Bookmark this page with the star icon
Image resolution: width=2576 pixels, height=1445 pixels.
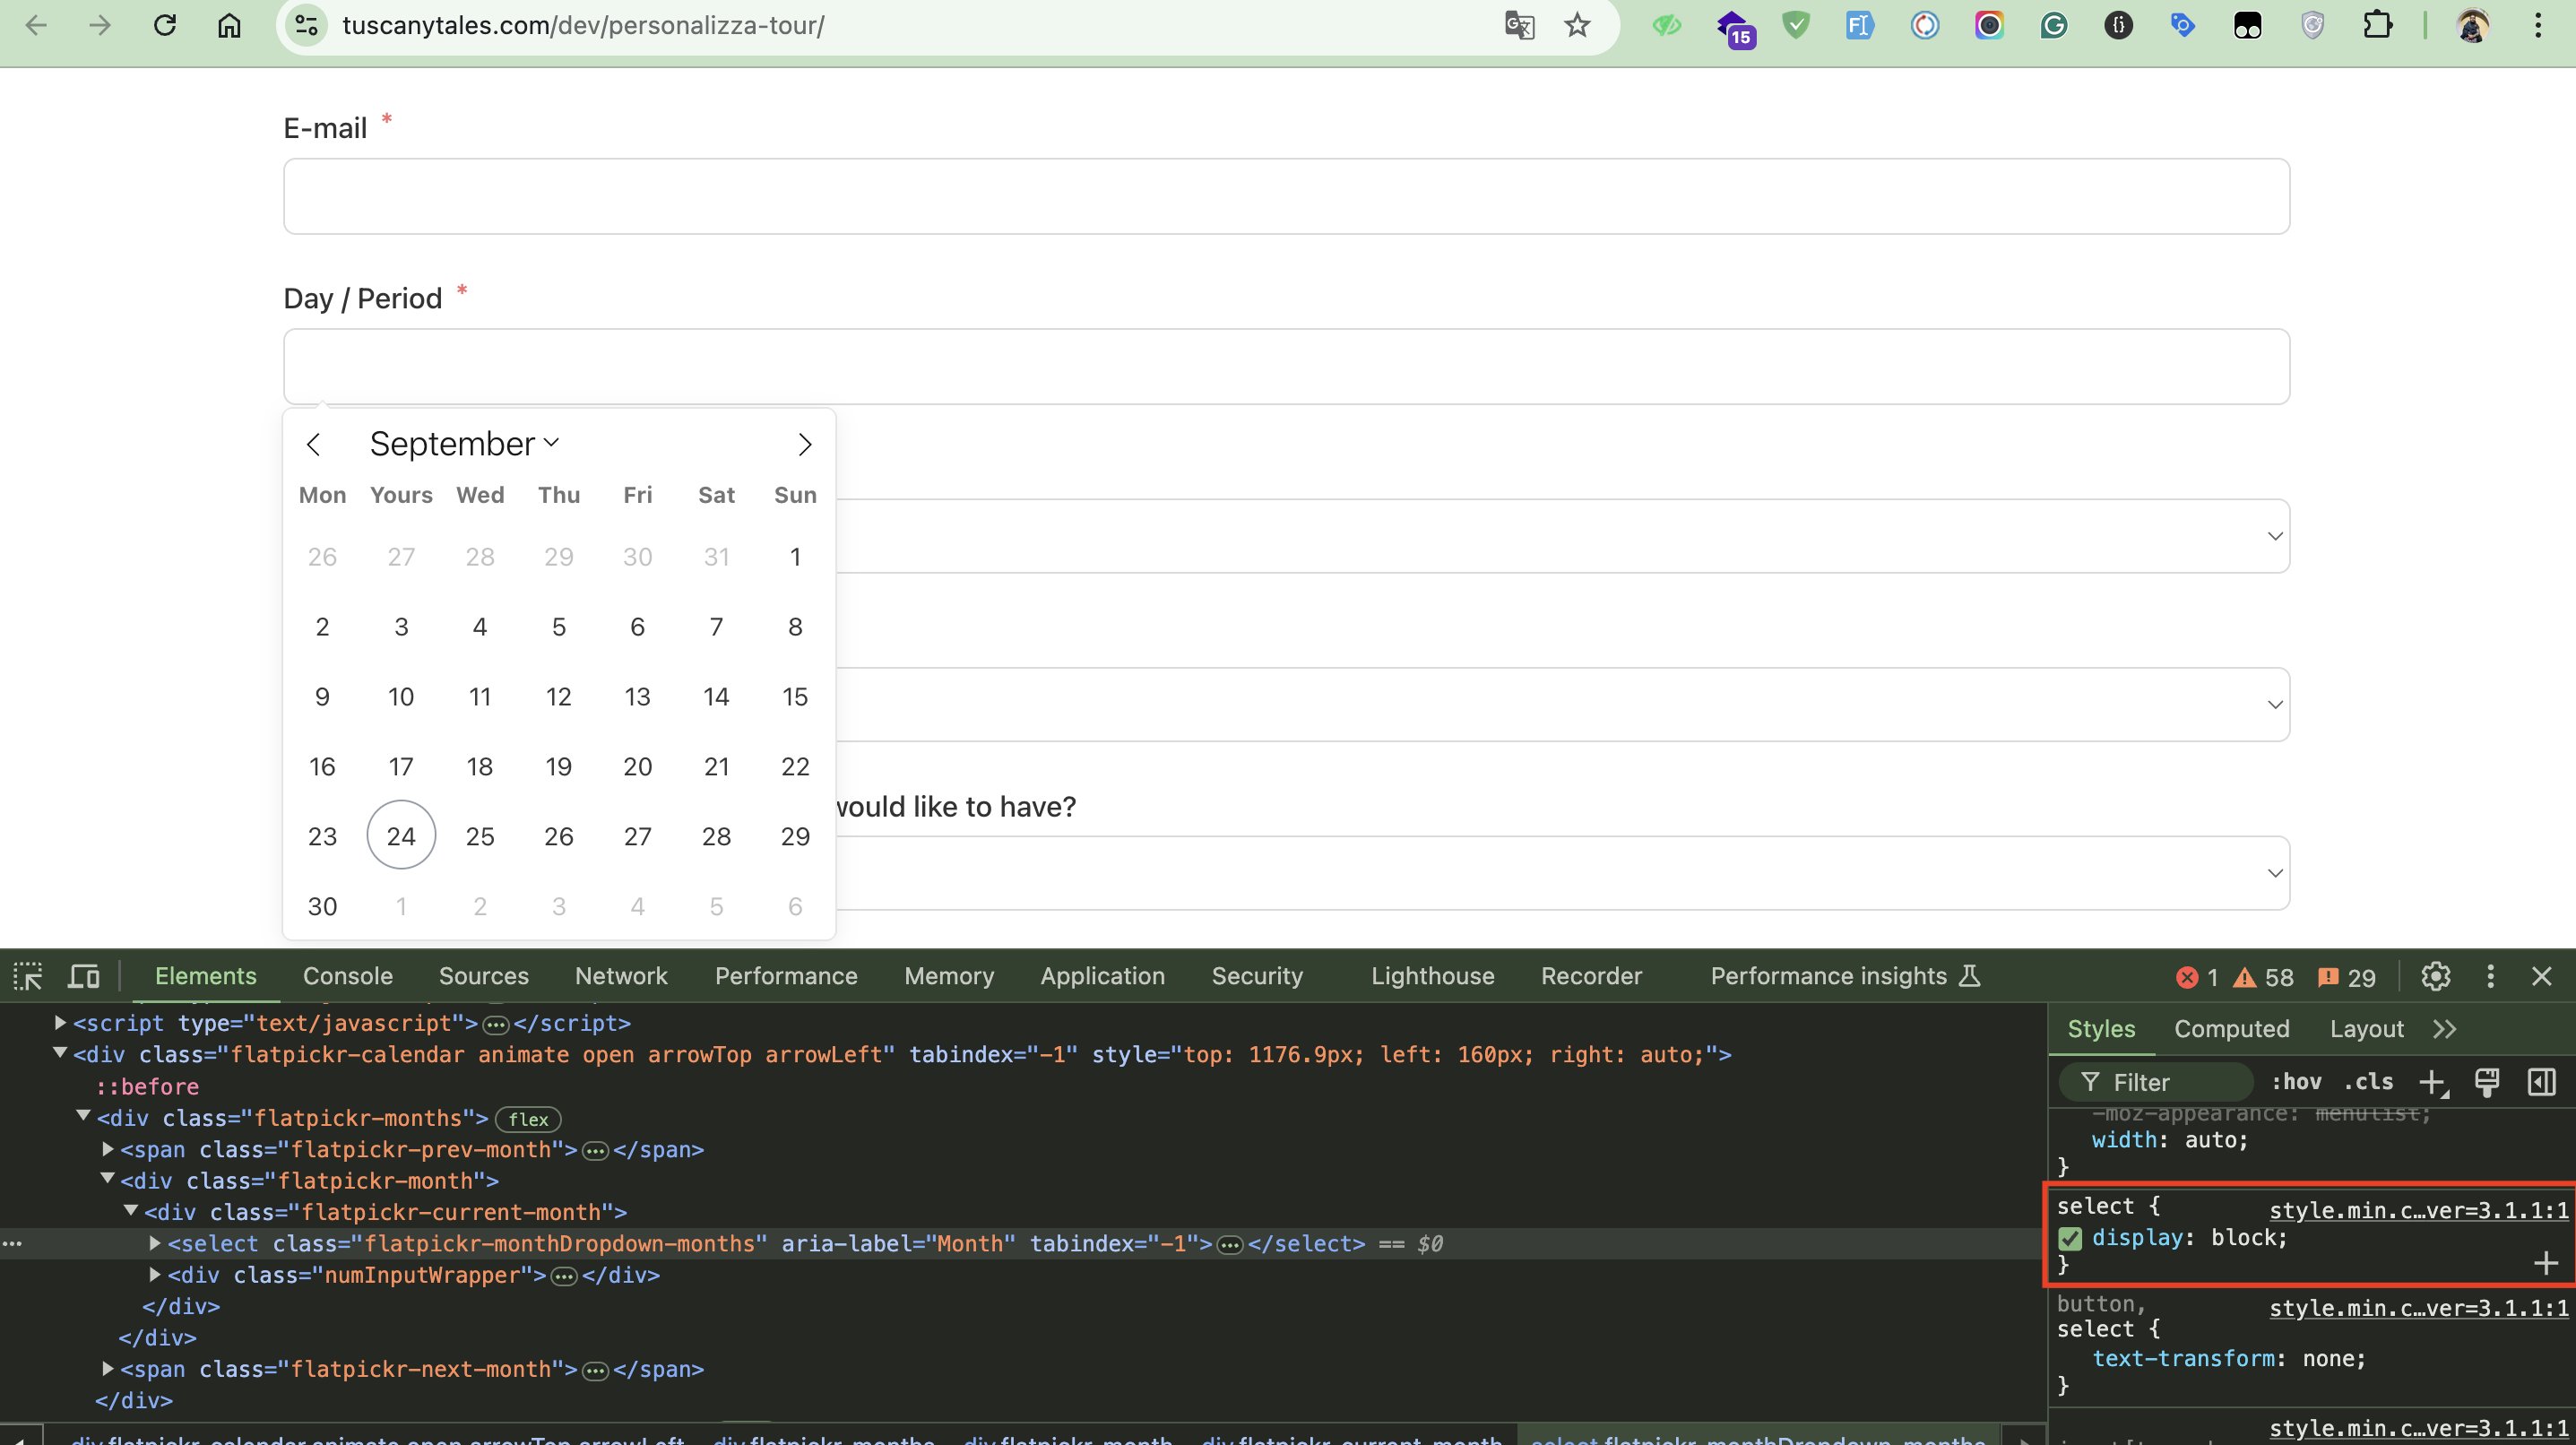(x=1577, y=25)
